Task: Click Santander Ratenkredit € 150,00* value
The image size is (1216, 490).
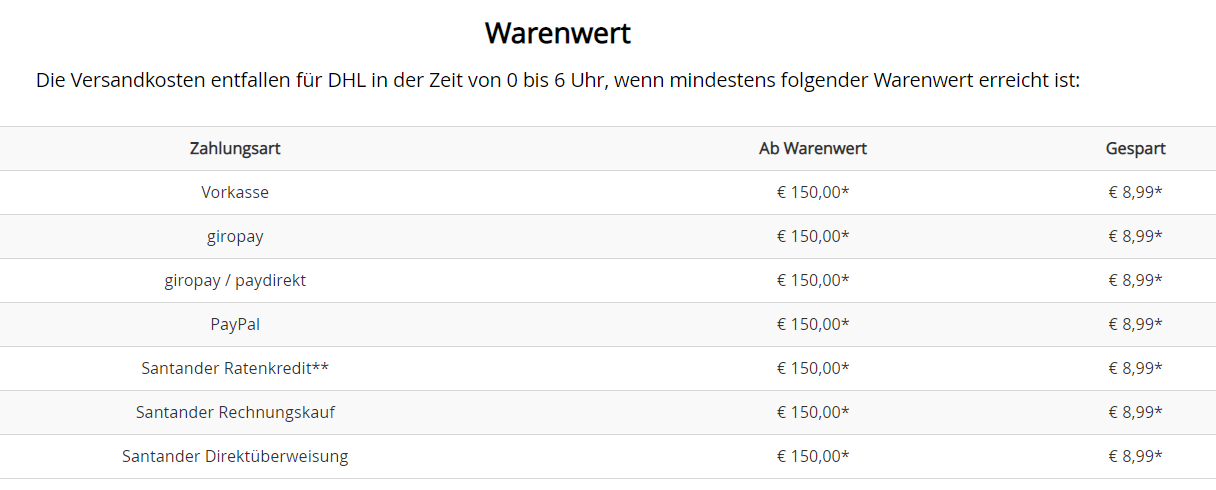Action: [x=812, y=368]
